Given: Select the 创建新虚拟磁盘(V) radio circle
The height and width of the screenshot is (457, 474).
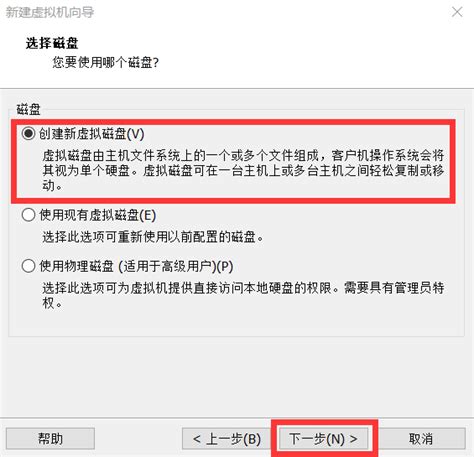Looking at the screenshot, I should (x=28, y=134).
